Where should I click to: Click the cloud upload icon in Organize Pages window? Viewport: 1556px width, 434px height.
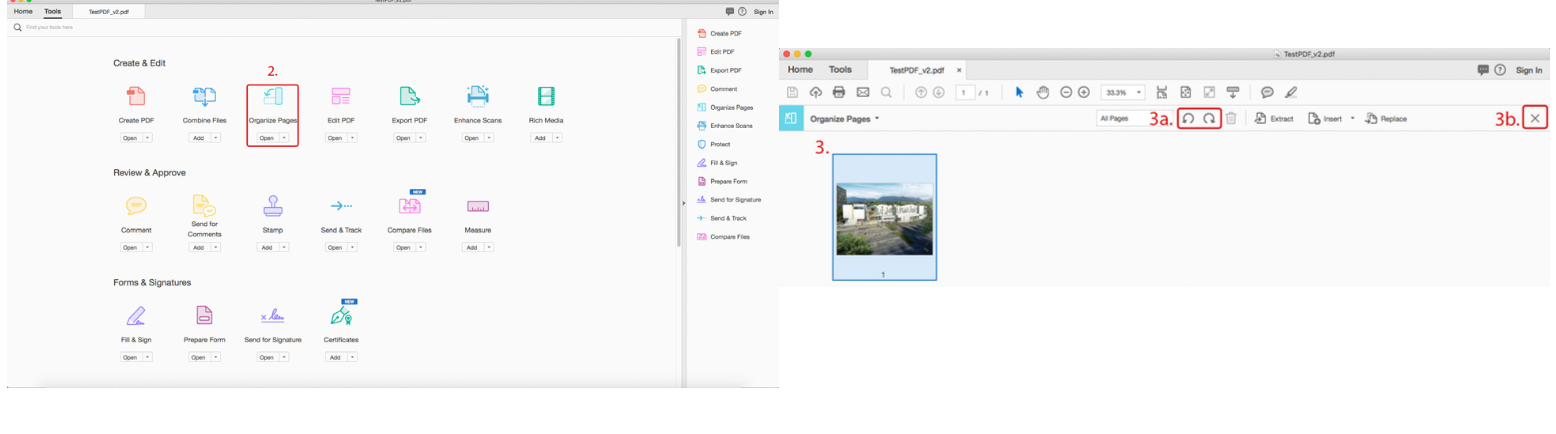point(816,92)
